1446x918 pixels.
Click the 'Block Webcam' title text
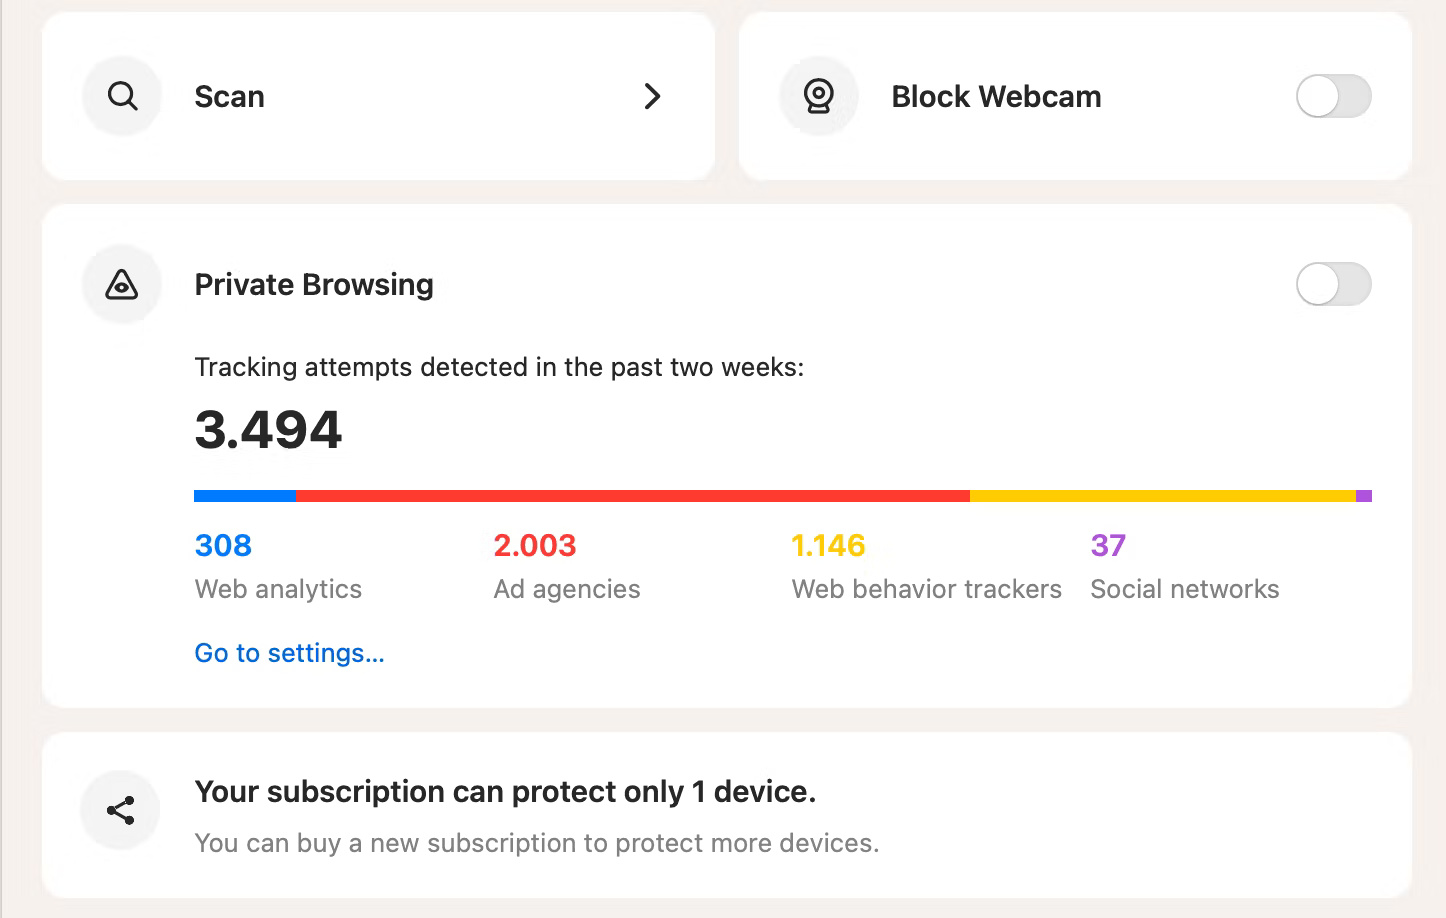point(996,96)
